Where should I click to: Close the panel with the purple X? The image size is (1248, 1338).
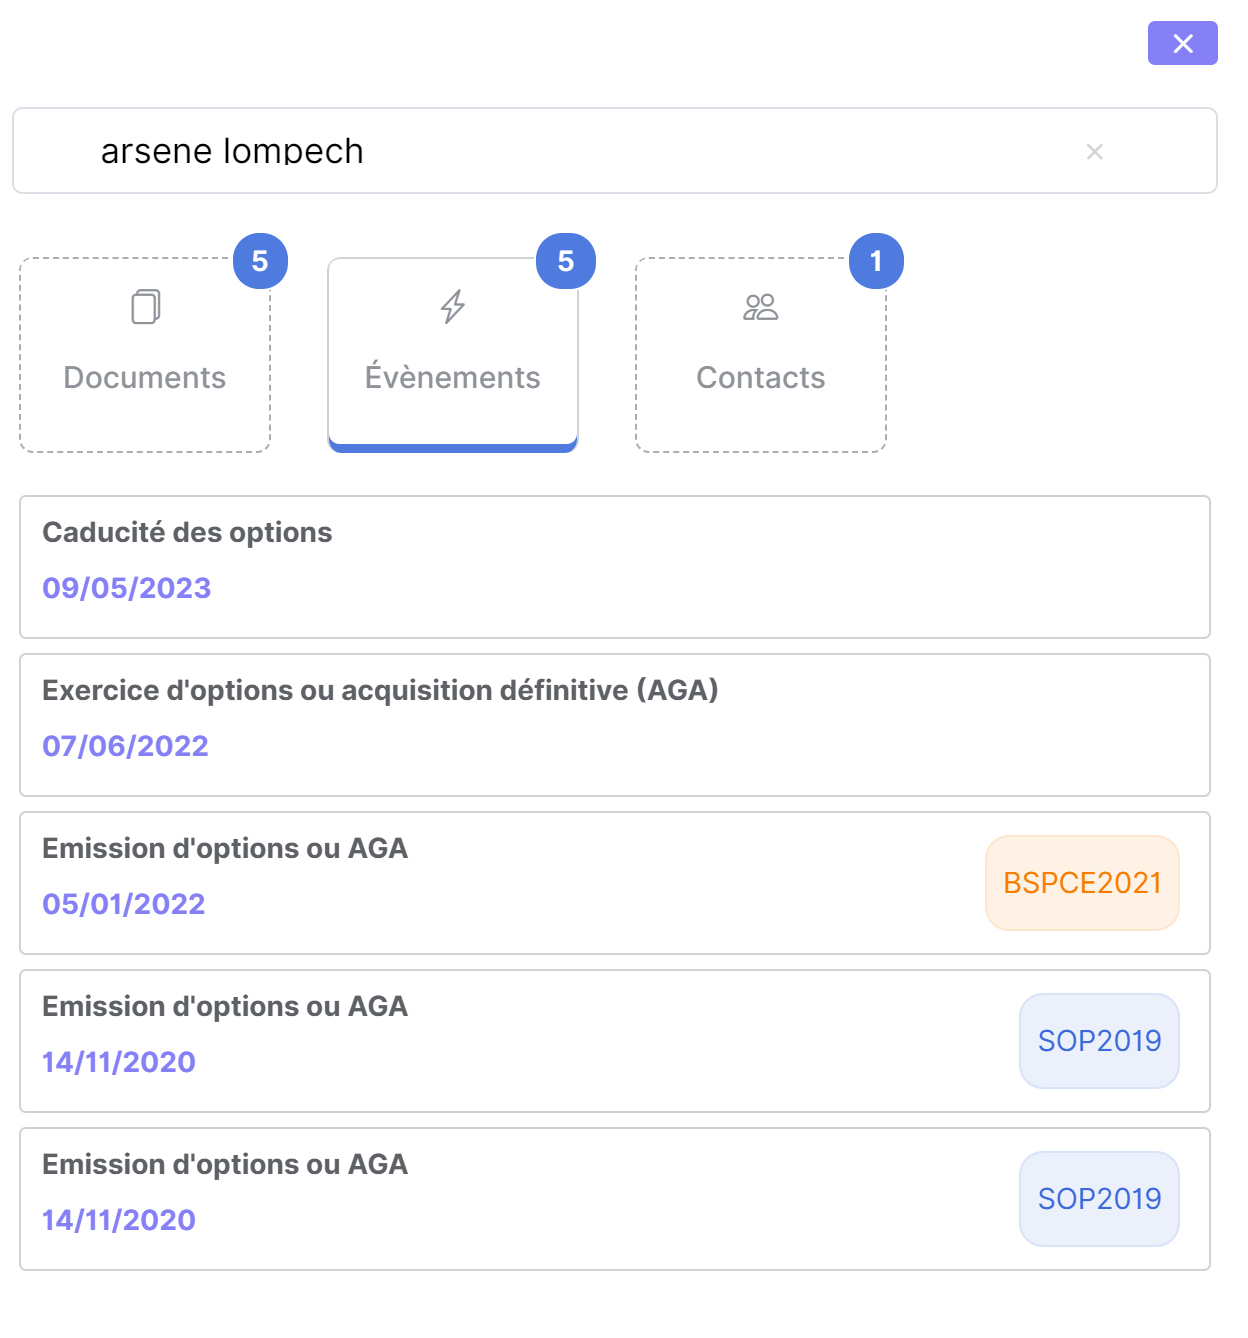pos(1182,44)
